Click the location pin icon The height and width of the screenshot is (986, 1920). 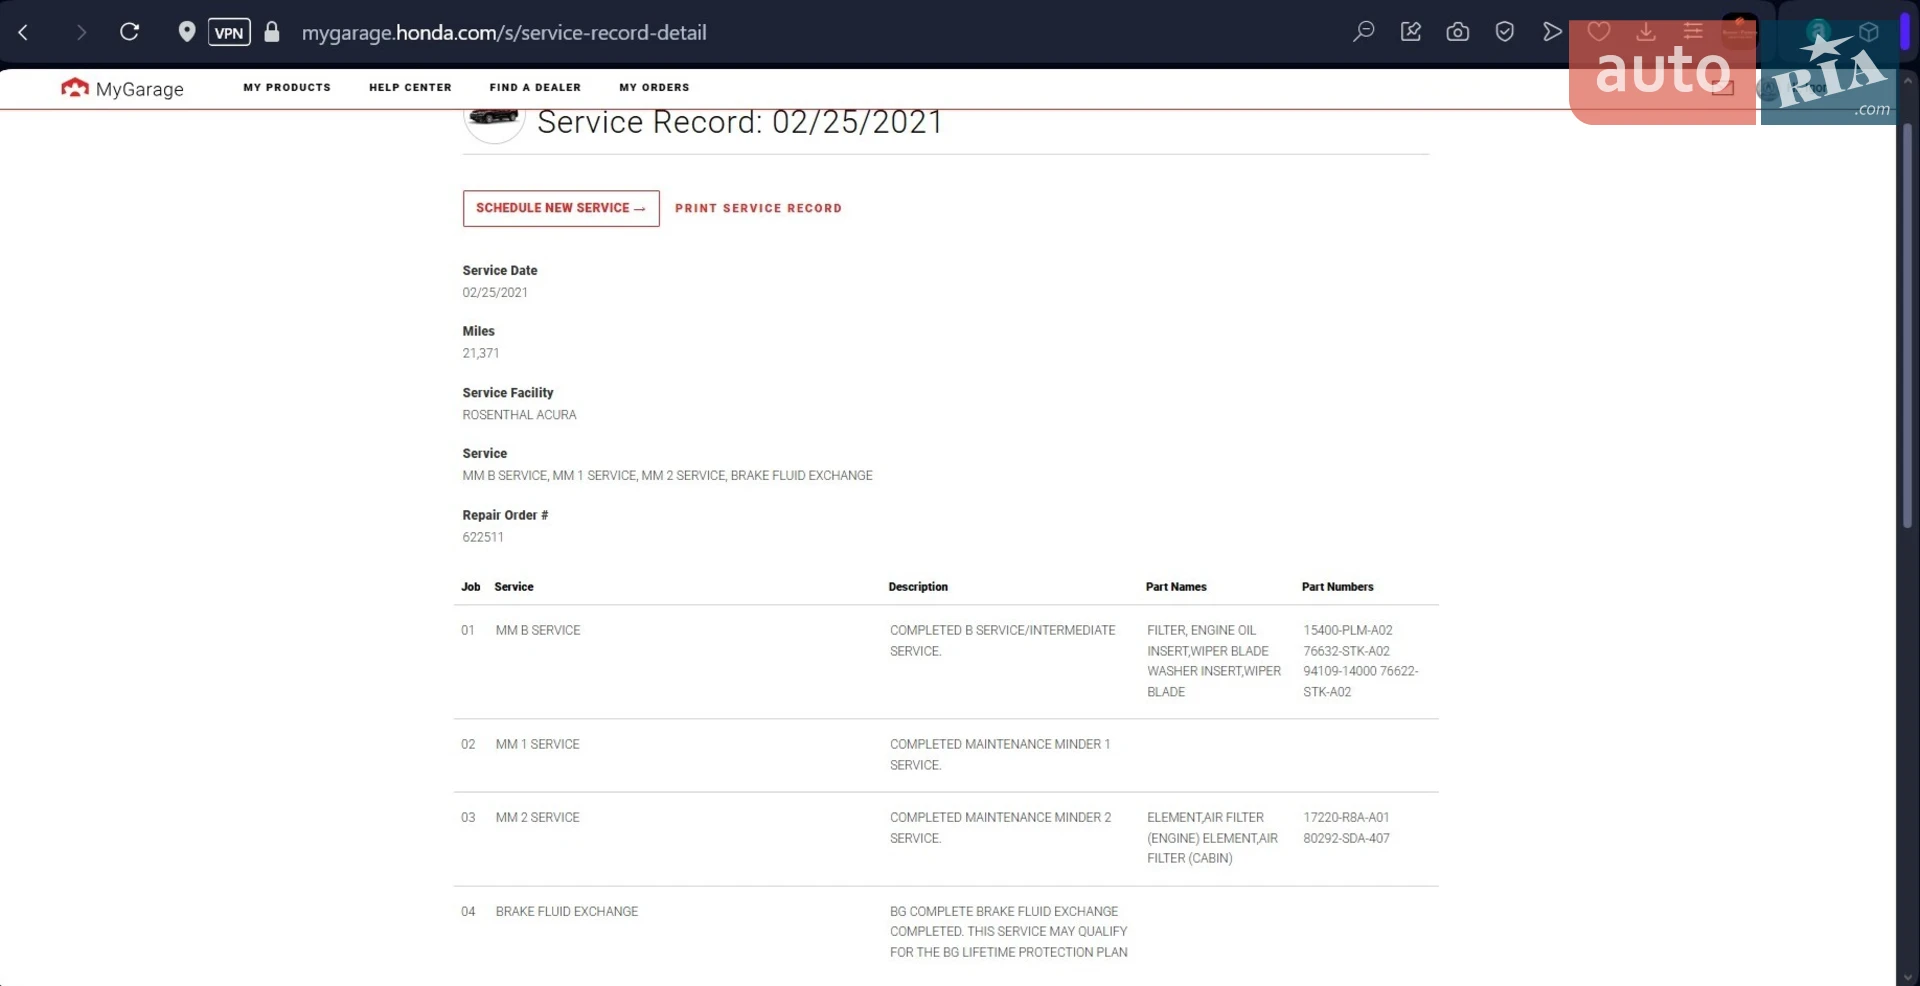tap(186, 32)
